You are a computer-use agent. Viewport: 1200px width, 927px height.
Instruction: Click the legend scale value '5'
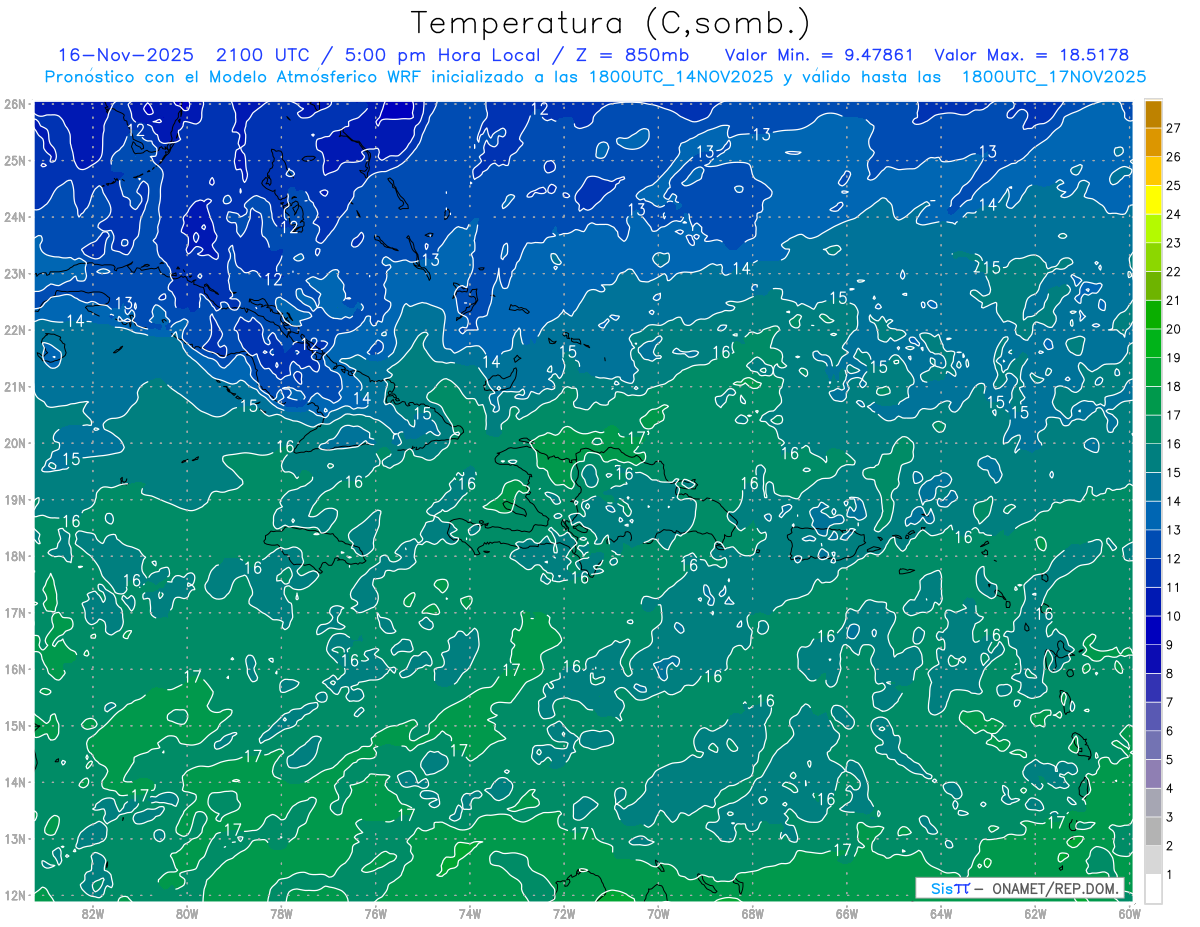(x=1170, y=760)
